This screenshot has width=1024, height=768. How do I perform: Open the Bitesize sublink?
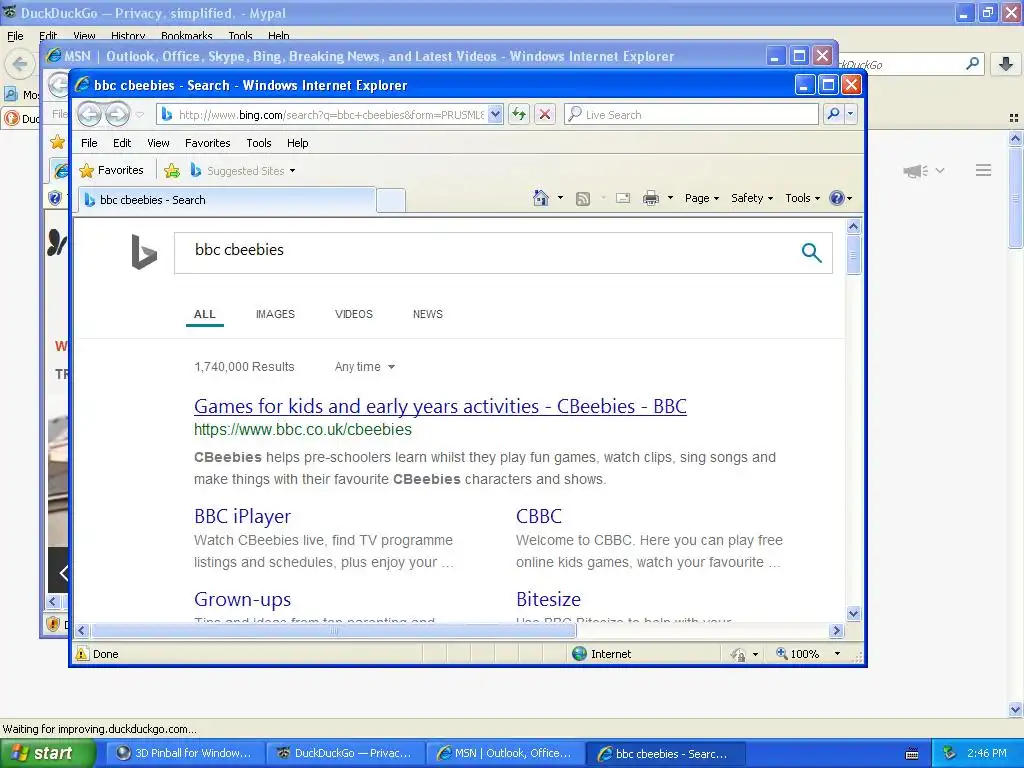(x=549, y=599)
